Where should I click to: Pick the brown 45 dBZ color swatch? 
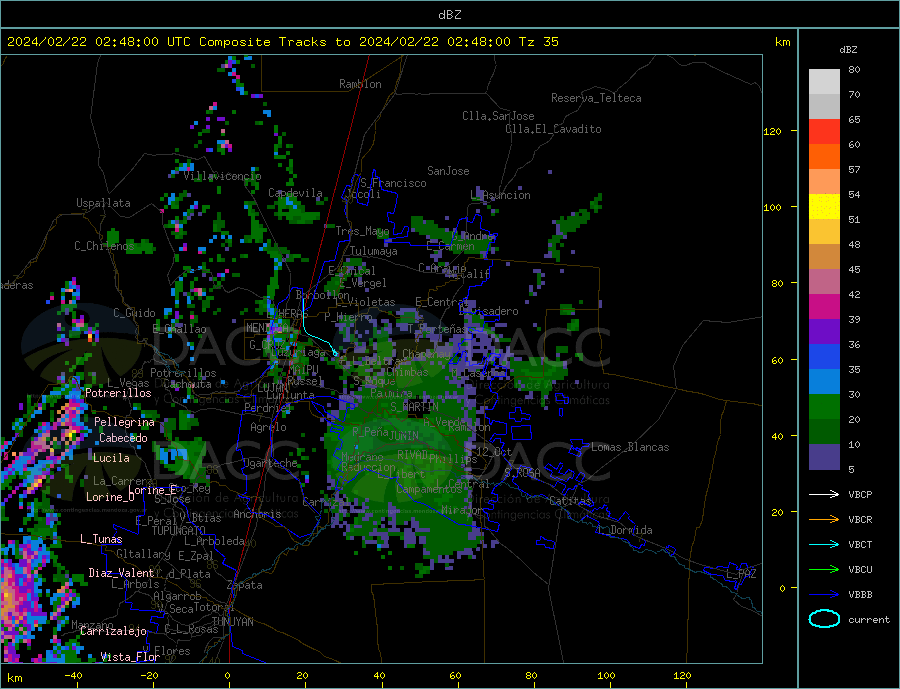824,257
